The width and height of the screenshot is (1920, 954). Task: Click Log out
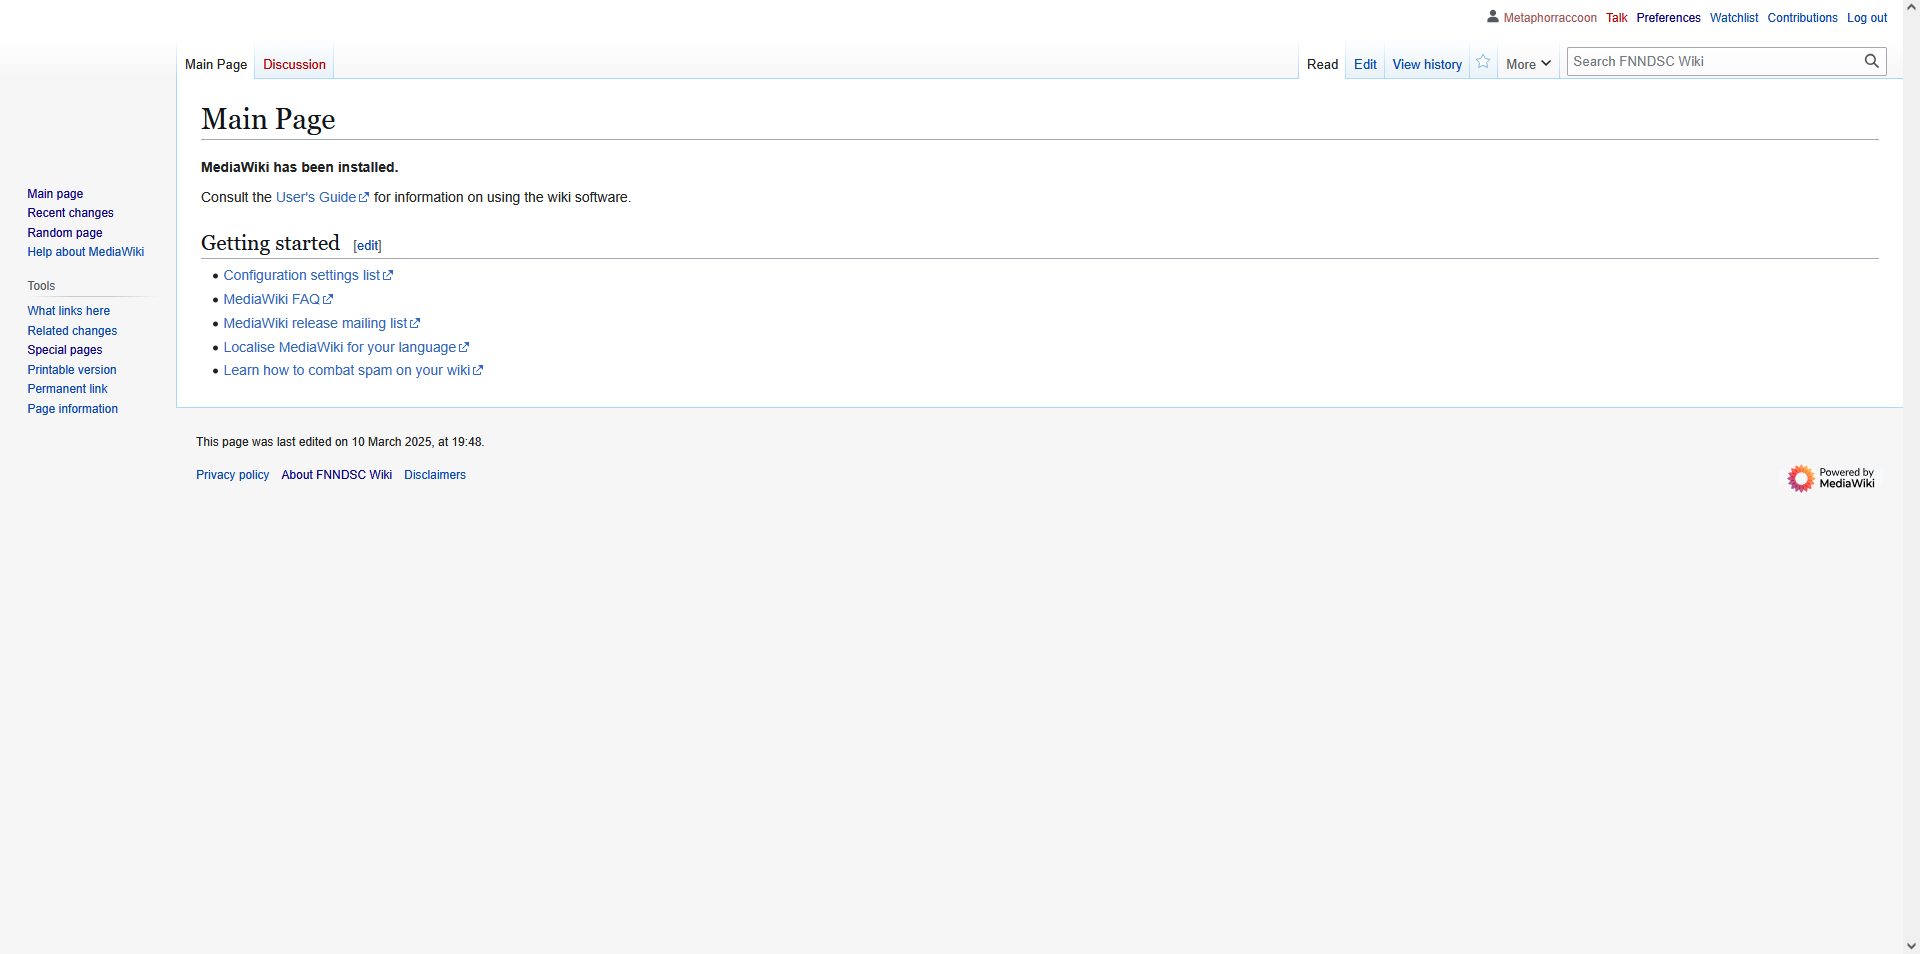[1867, 18]
